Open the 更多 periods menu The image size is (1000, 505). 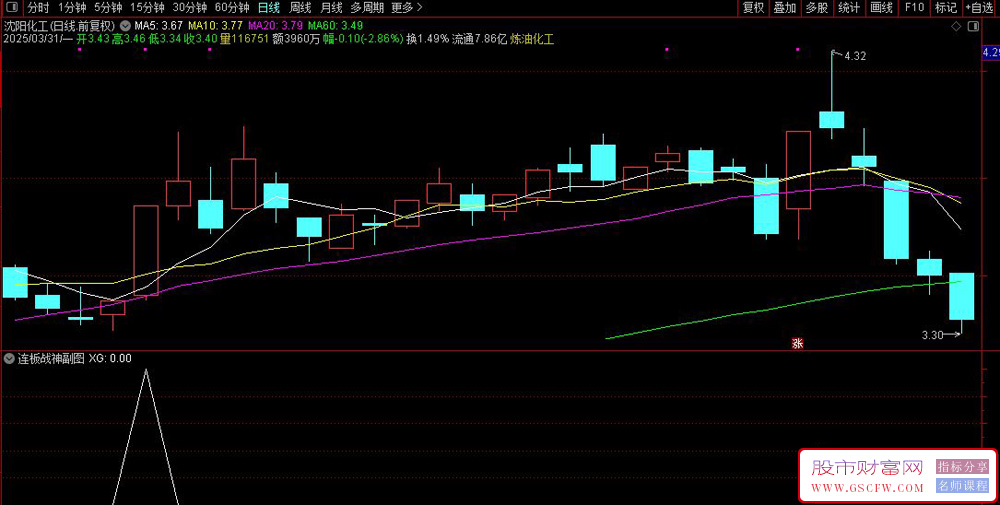(406, 8)
